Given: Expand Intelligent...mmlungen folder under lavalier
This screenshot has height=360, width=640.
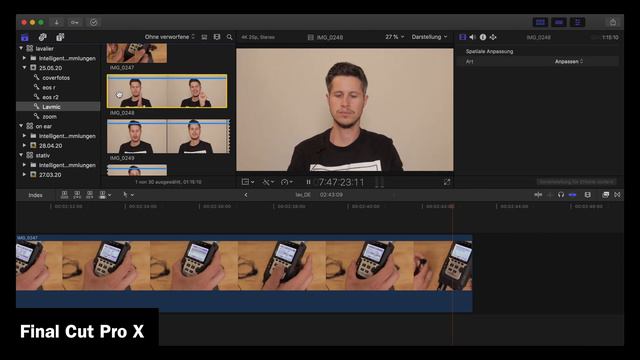Looking at the screenshot, I should coord(24,58).
